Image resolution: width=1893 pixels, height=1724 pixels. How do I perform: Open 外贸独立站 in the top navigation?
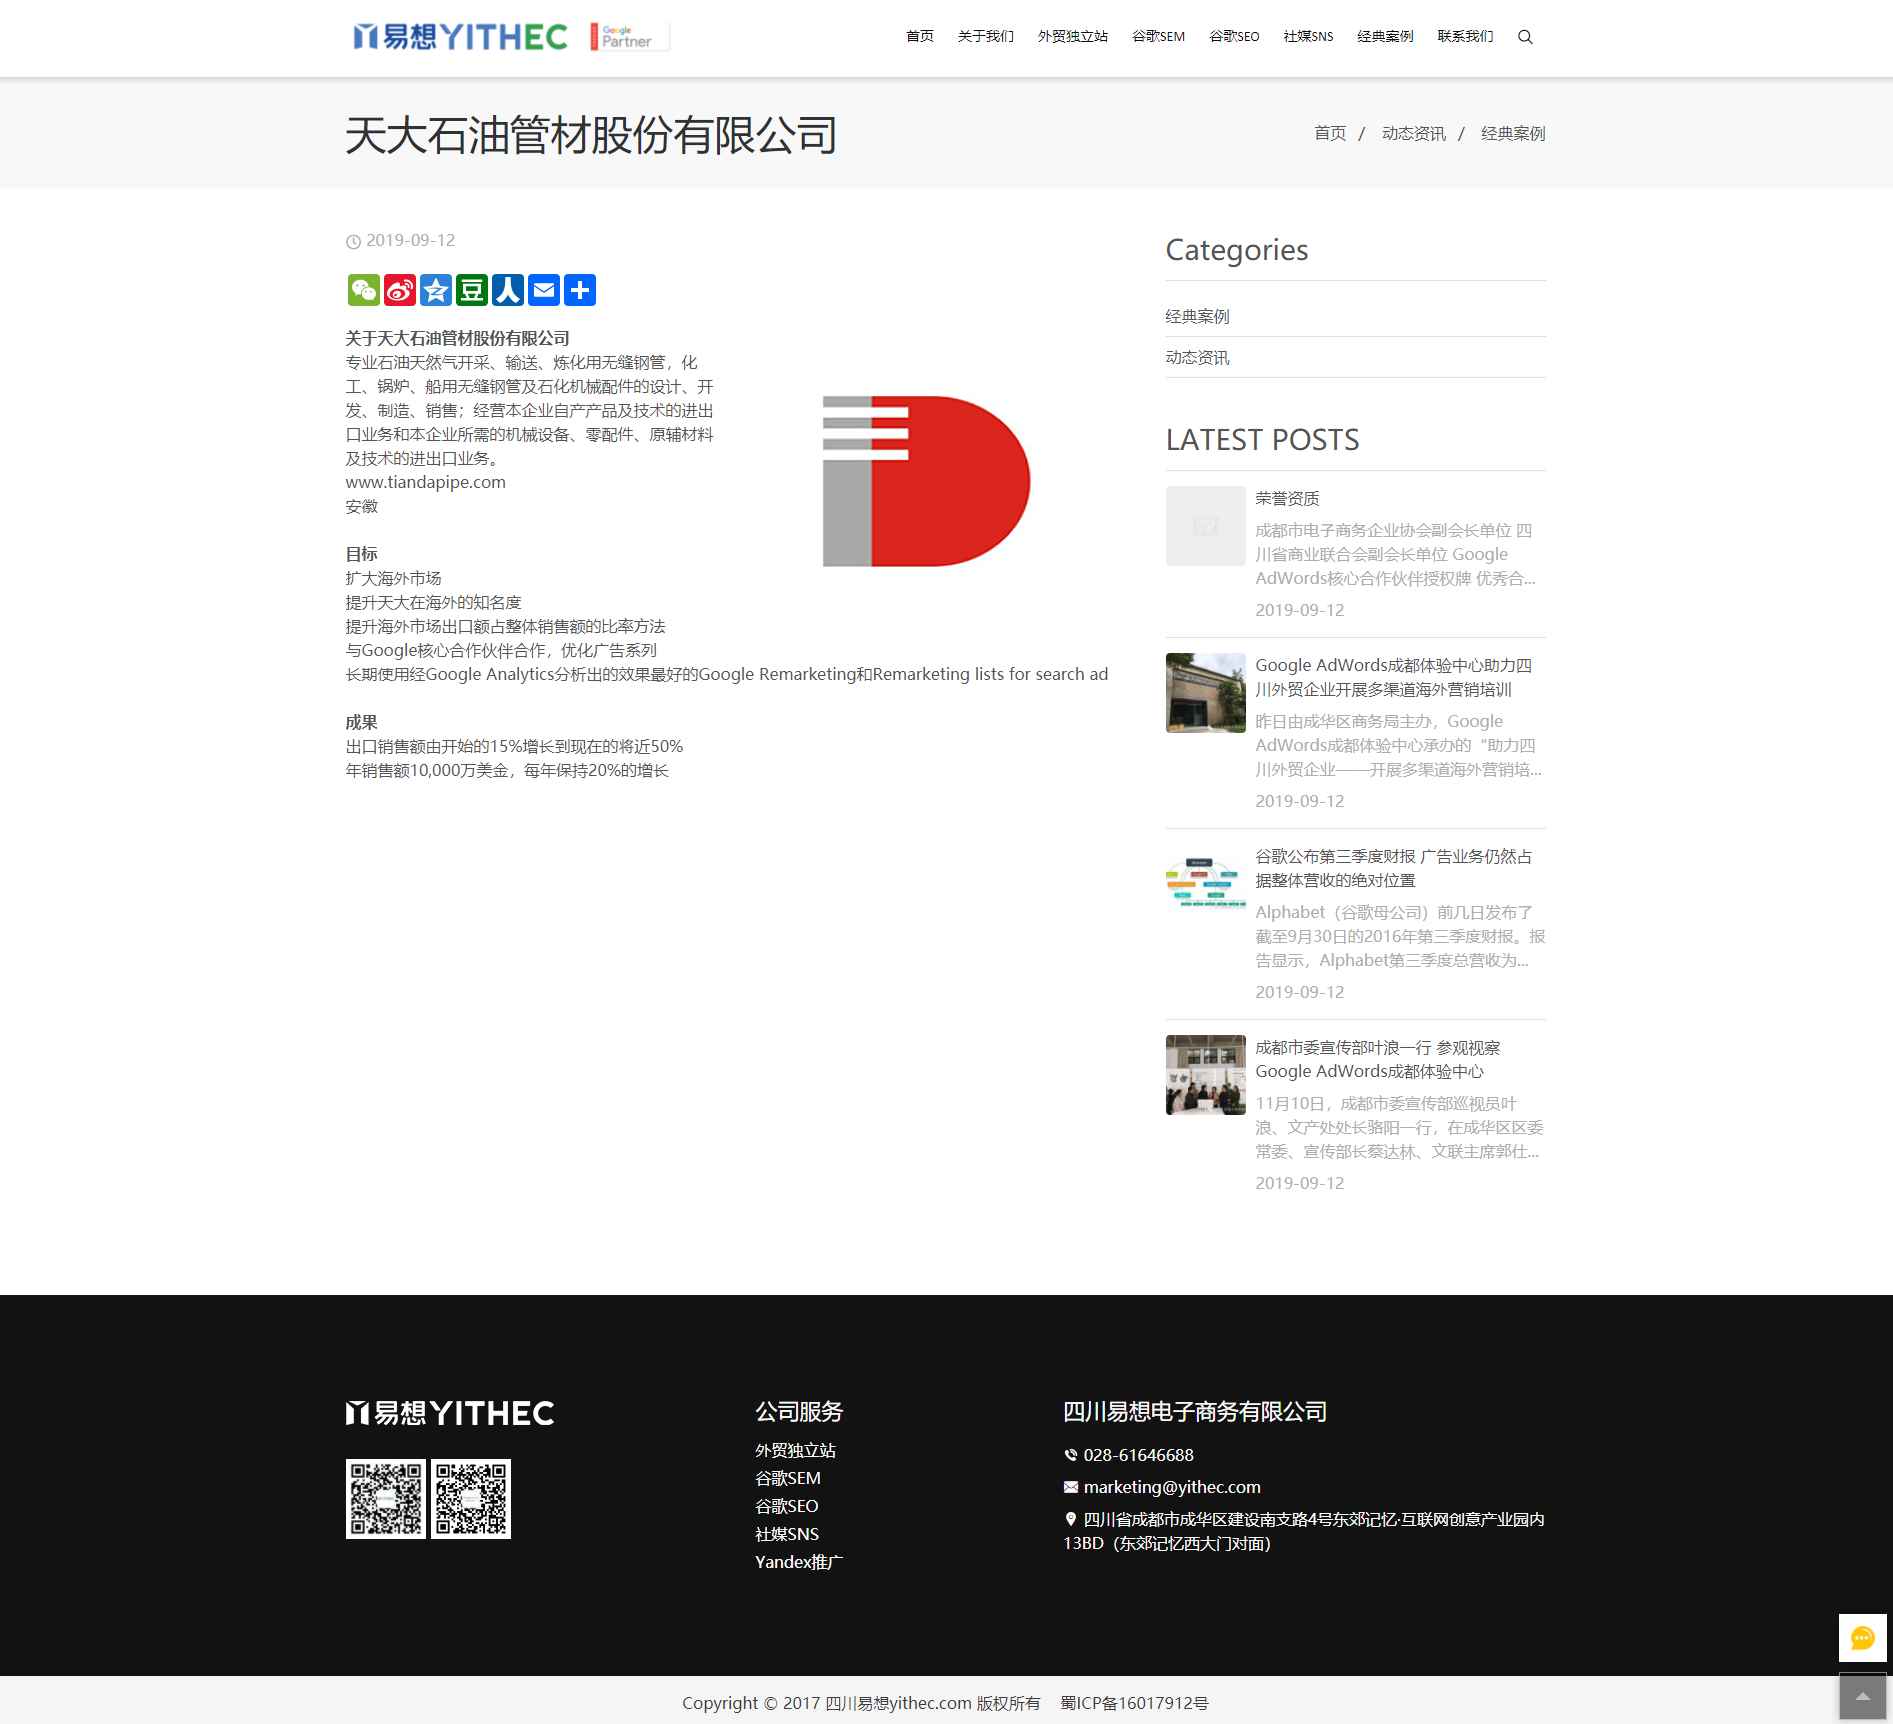click(1073, 37)
